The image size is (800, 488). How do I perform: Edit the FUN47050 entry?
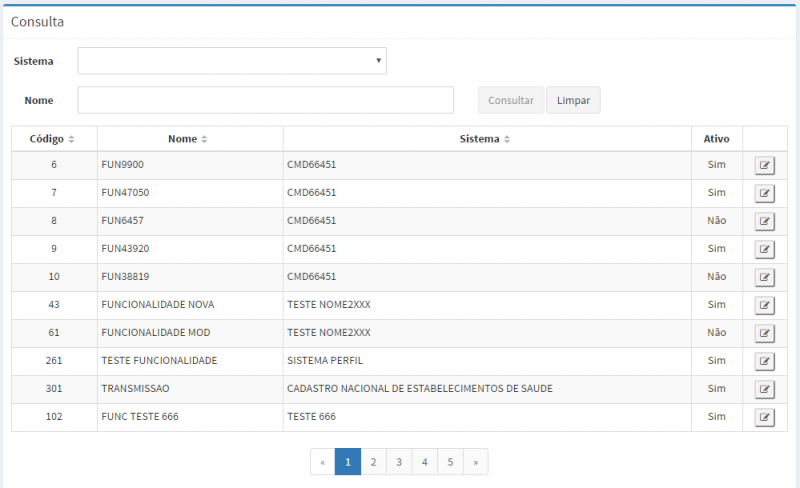[765, 193]
